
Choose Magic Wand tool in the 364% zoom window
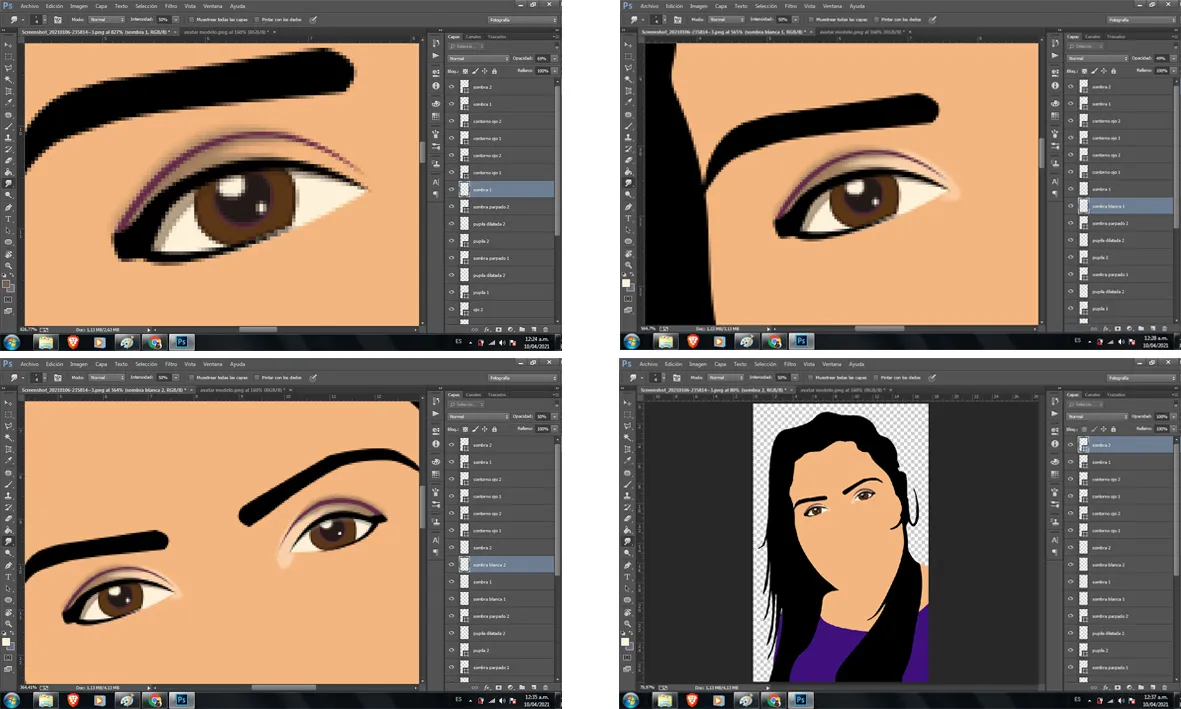coord(8,437)
